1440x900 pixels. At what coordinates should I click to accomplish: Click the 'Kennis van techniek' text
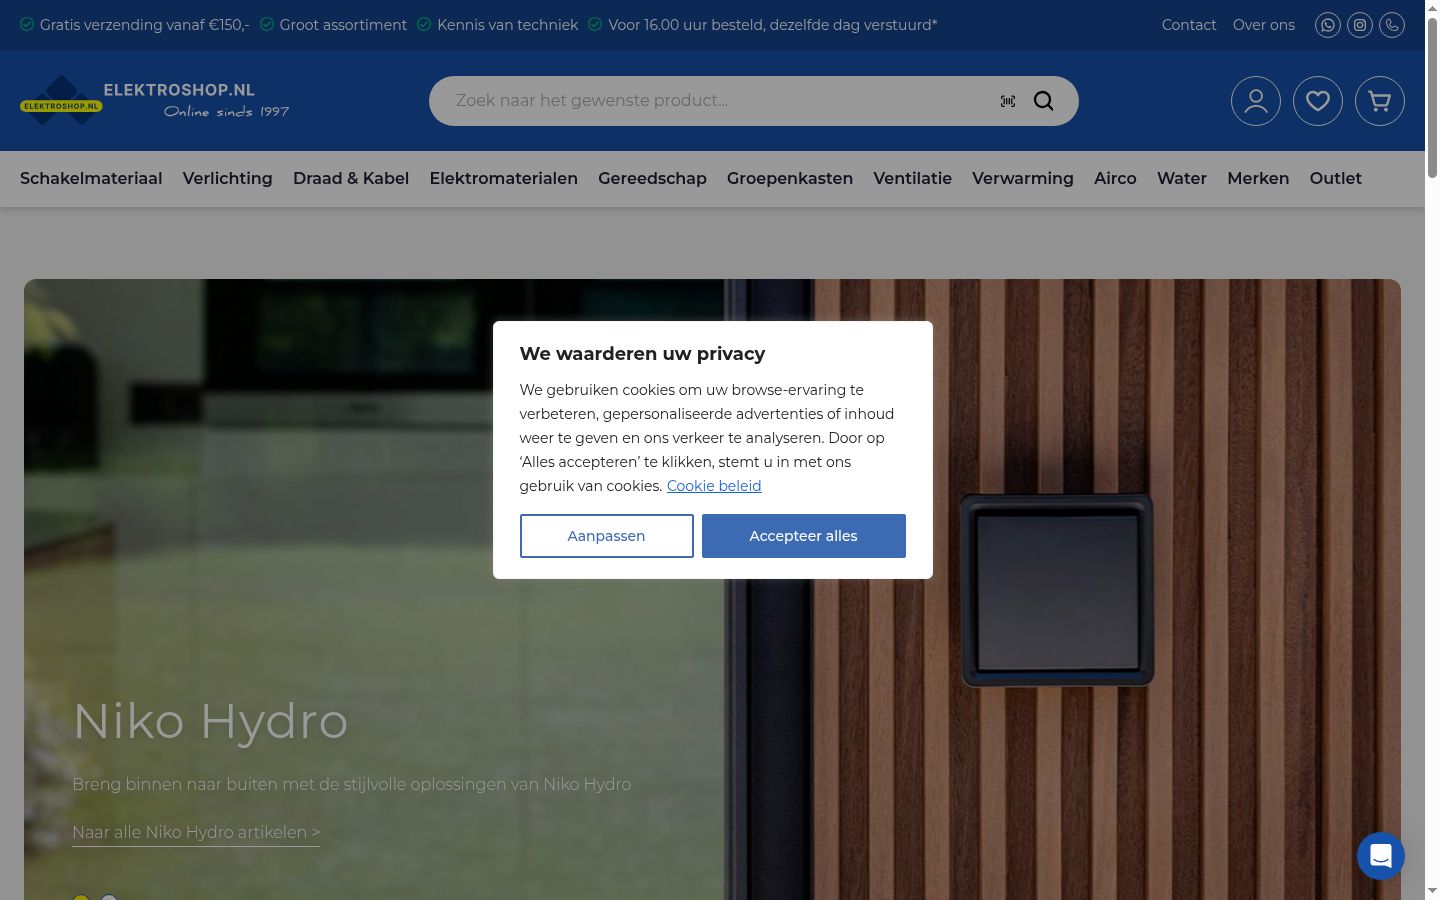(x=508, y=25)
